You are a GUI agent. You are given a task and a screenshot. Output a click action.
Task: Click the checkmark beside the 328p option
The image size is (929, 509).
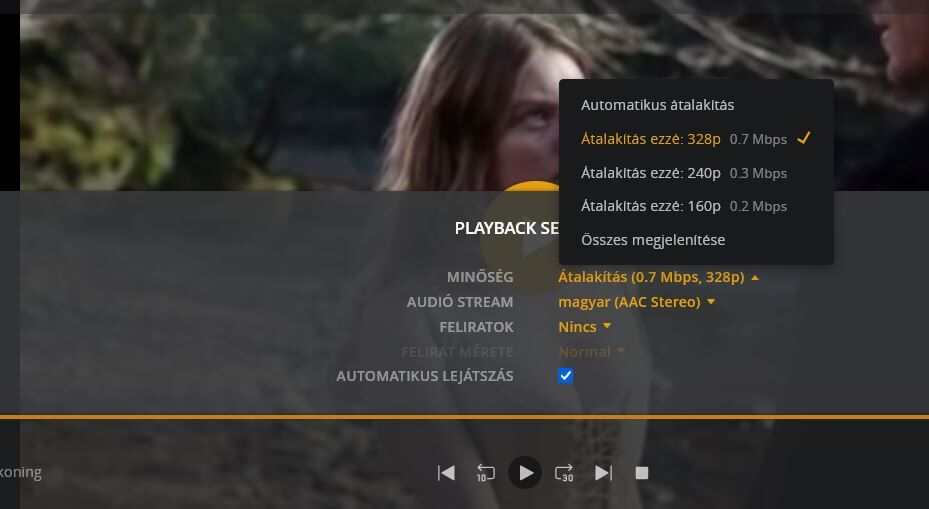coord(803,138)
